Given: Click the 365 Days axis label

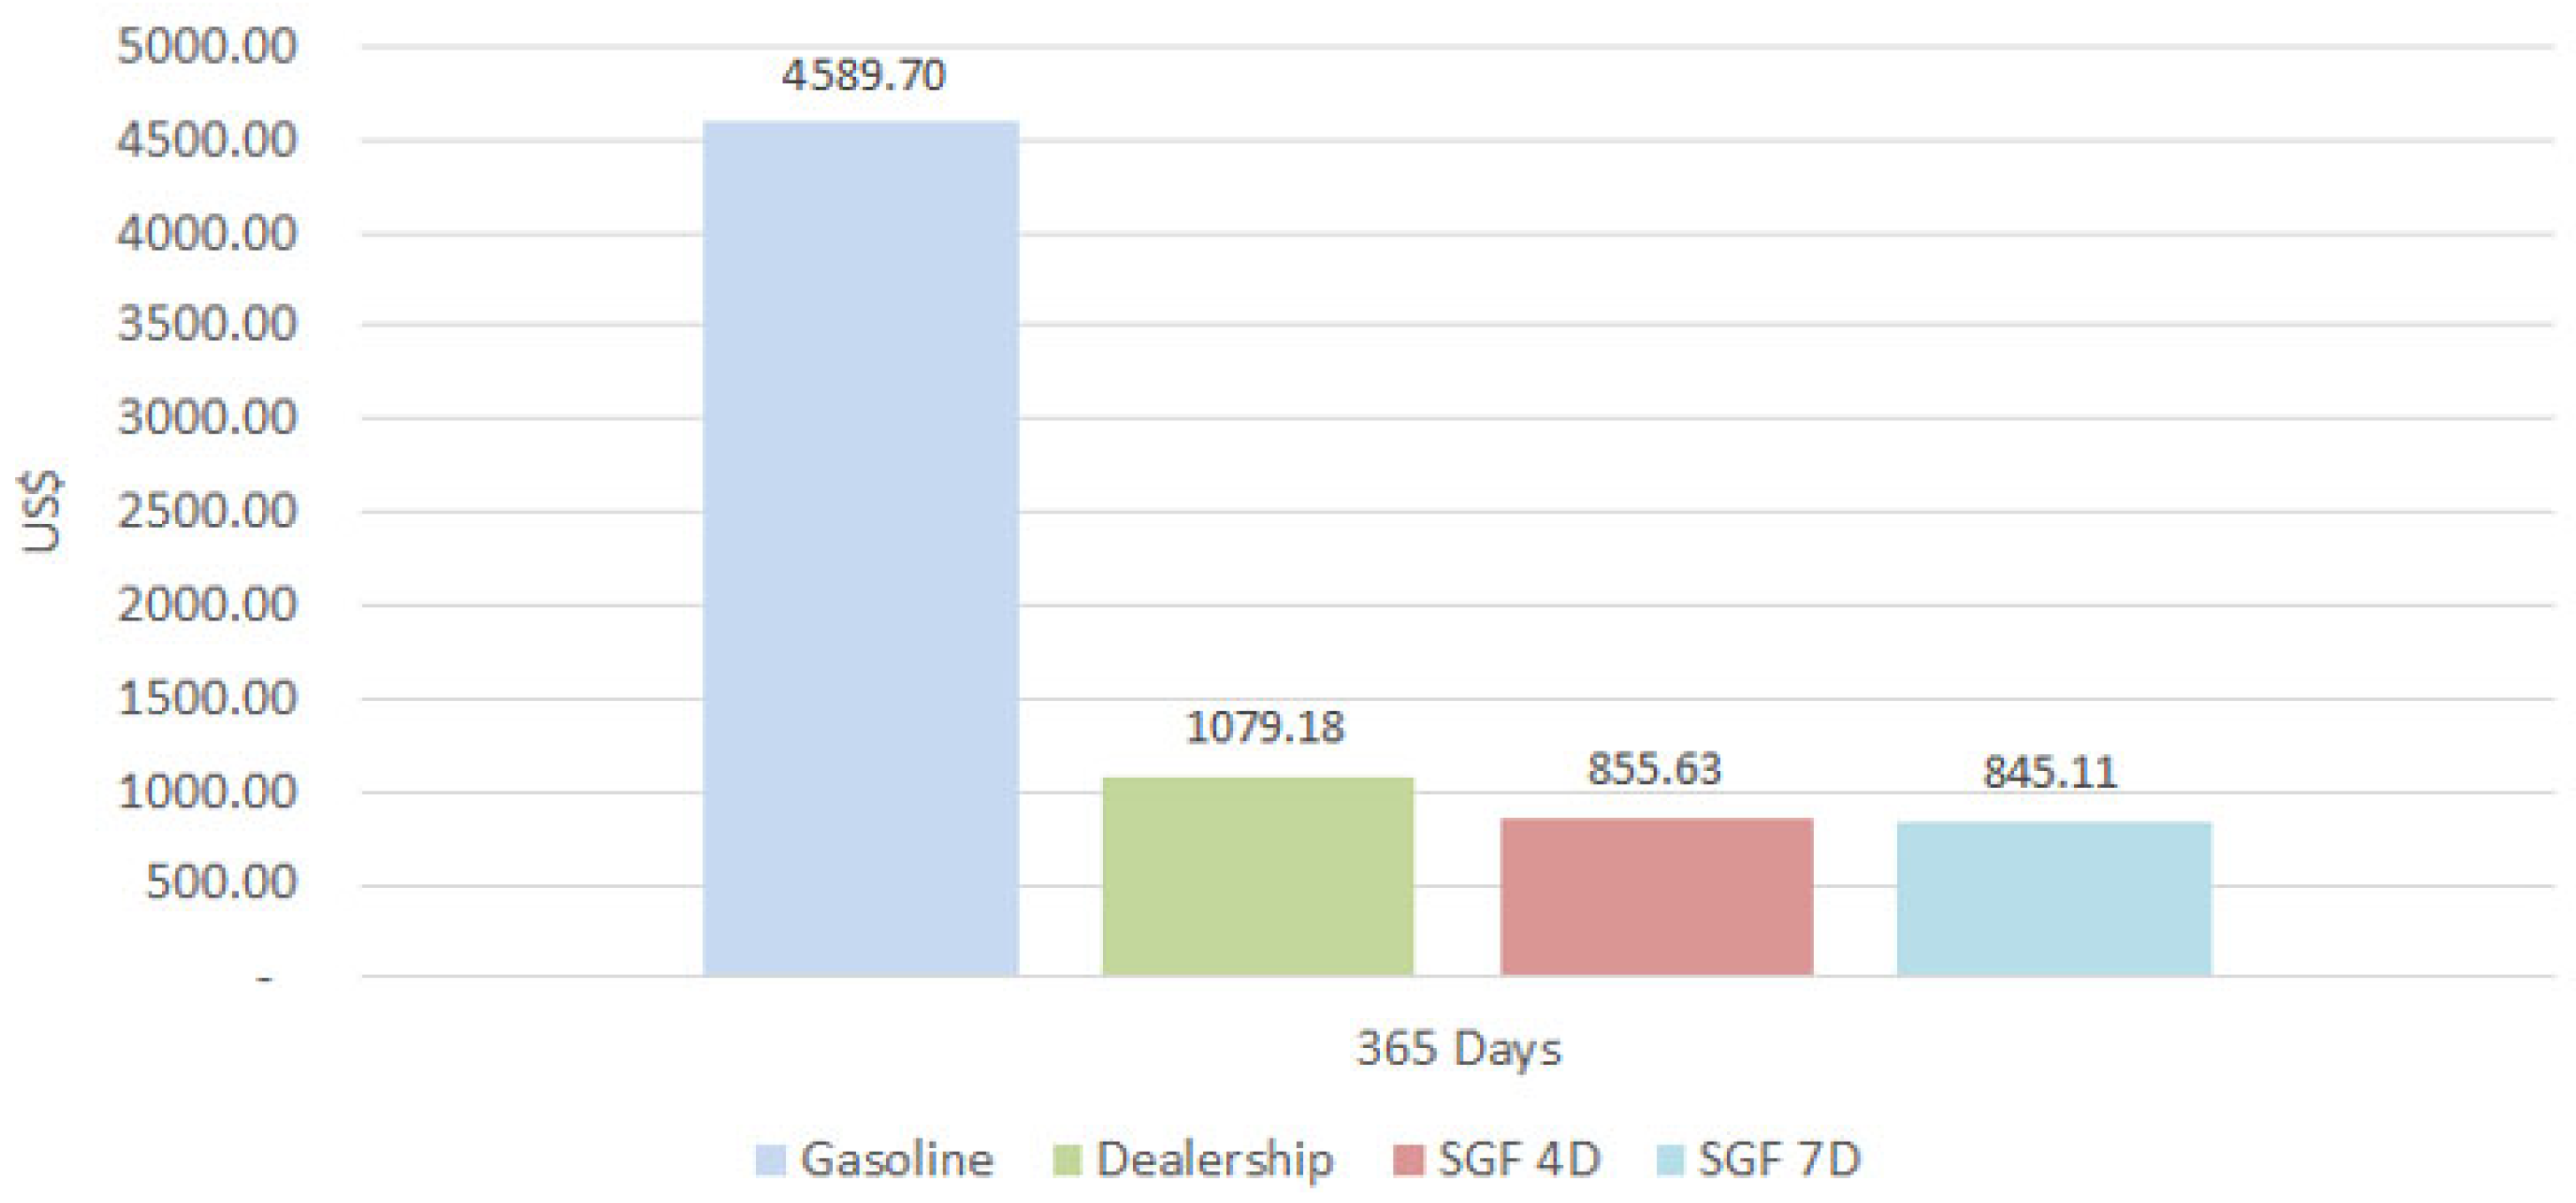Looking at the screenshot, I should [1458, 1049].
